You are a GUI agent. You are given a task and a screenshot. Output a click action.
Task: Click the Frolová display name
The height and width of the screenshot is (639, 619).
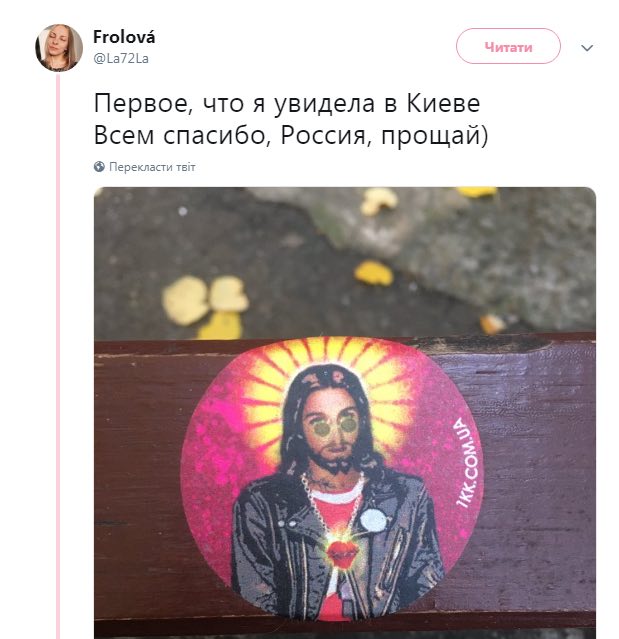coord(124,37)
